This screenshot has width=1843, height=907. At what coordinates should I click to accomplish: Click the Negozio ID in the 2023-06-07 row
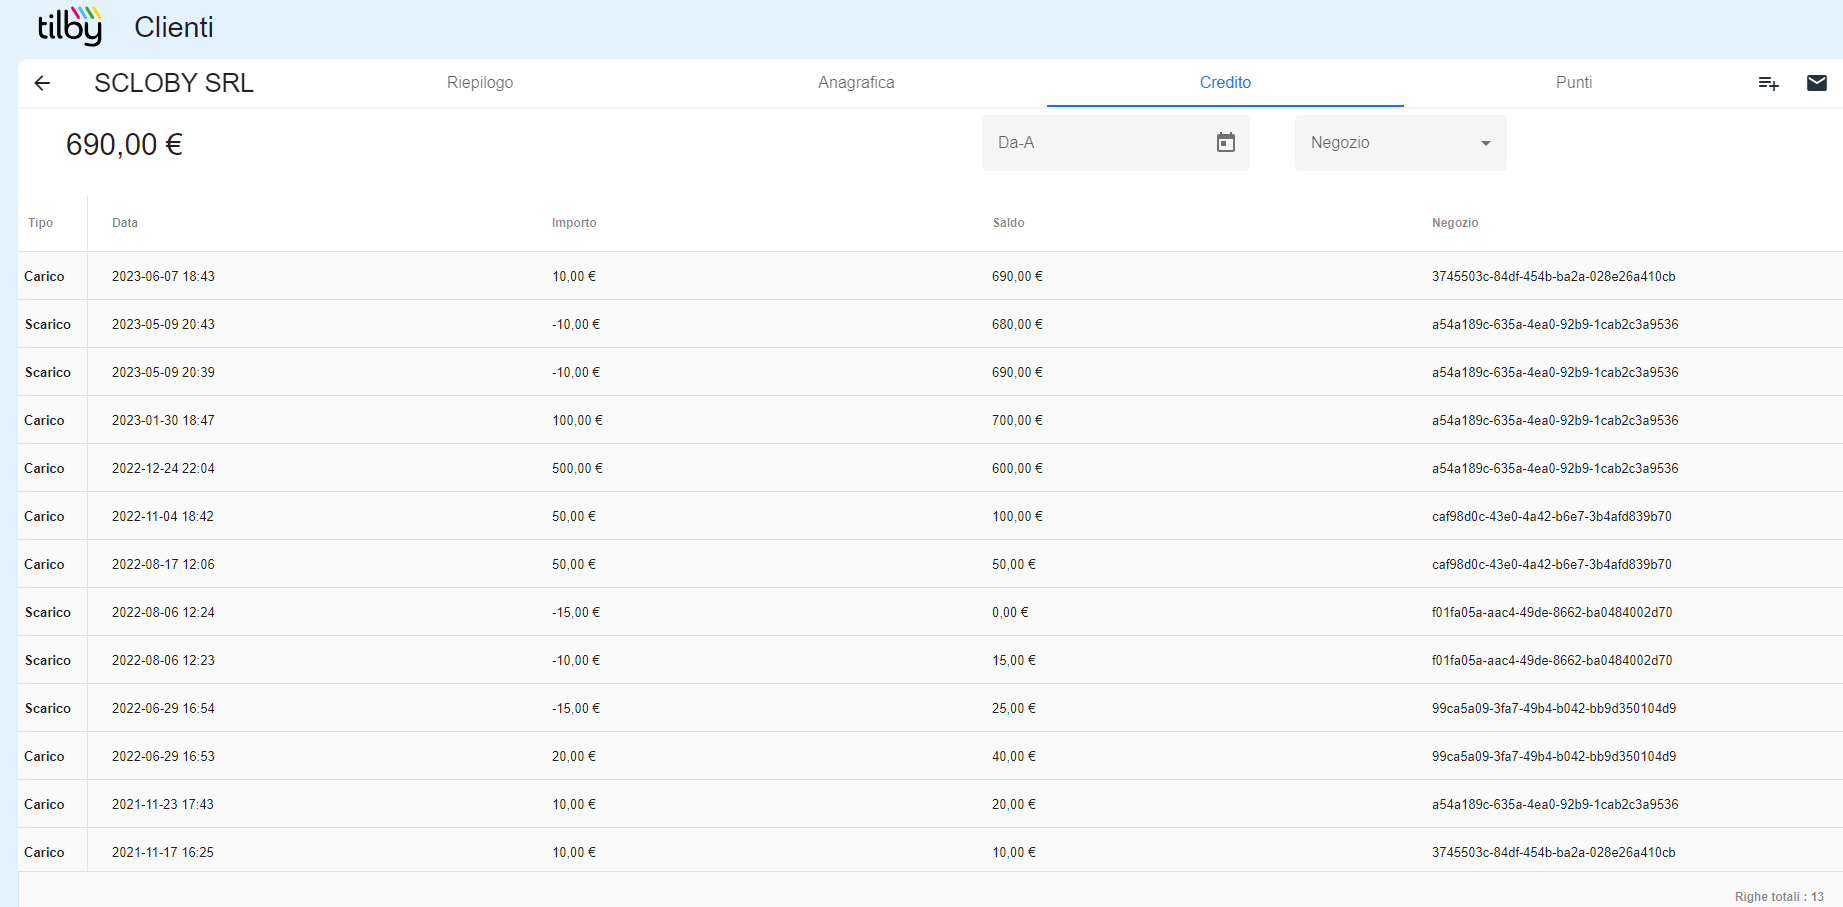pyautogui.click(x=1553, y=277)
